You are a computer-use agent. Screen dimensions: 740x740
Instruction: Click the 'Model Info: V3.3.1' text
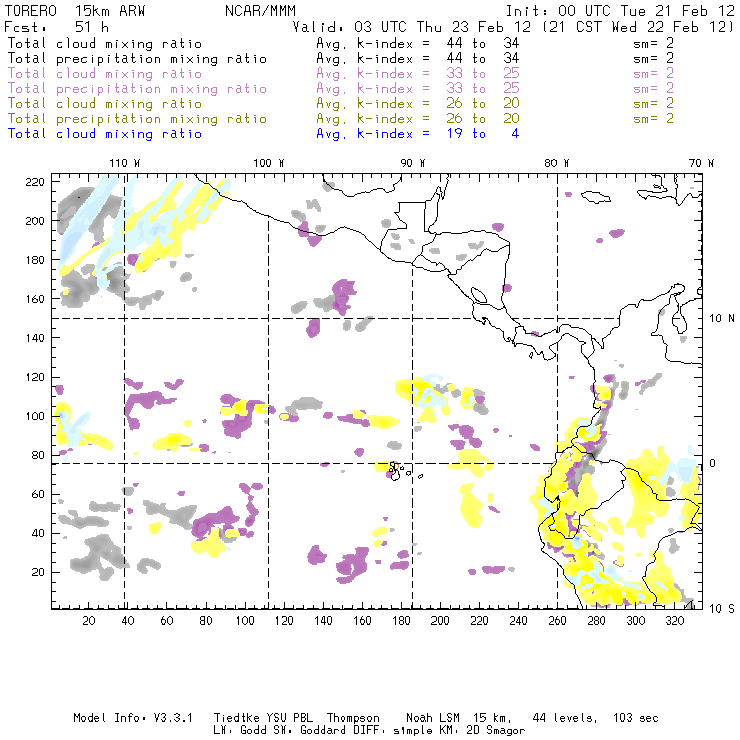(133, 718)
